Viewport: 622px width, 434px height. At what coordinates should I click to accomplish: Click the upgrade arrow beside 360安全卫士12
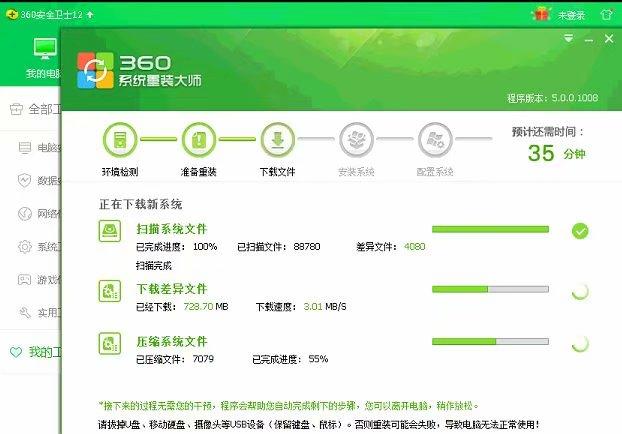(90, 15)
